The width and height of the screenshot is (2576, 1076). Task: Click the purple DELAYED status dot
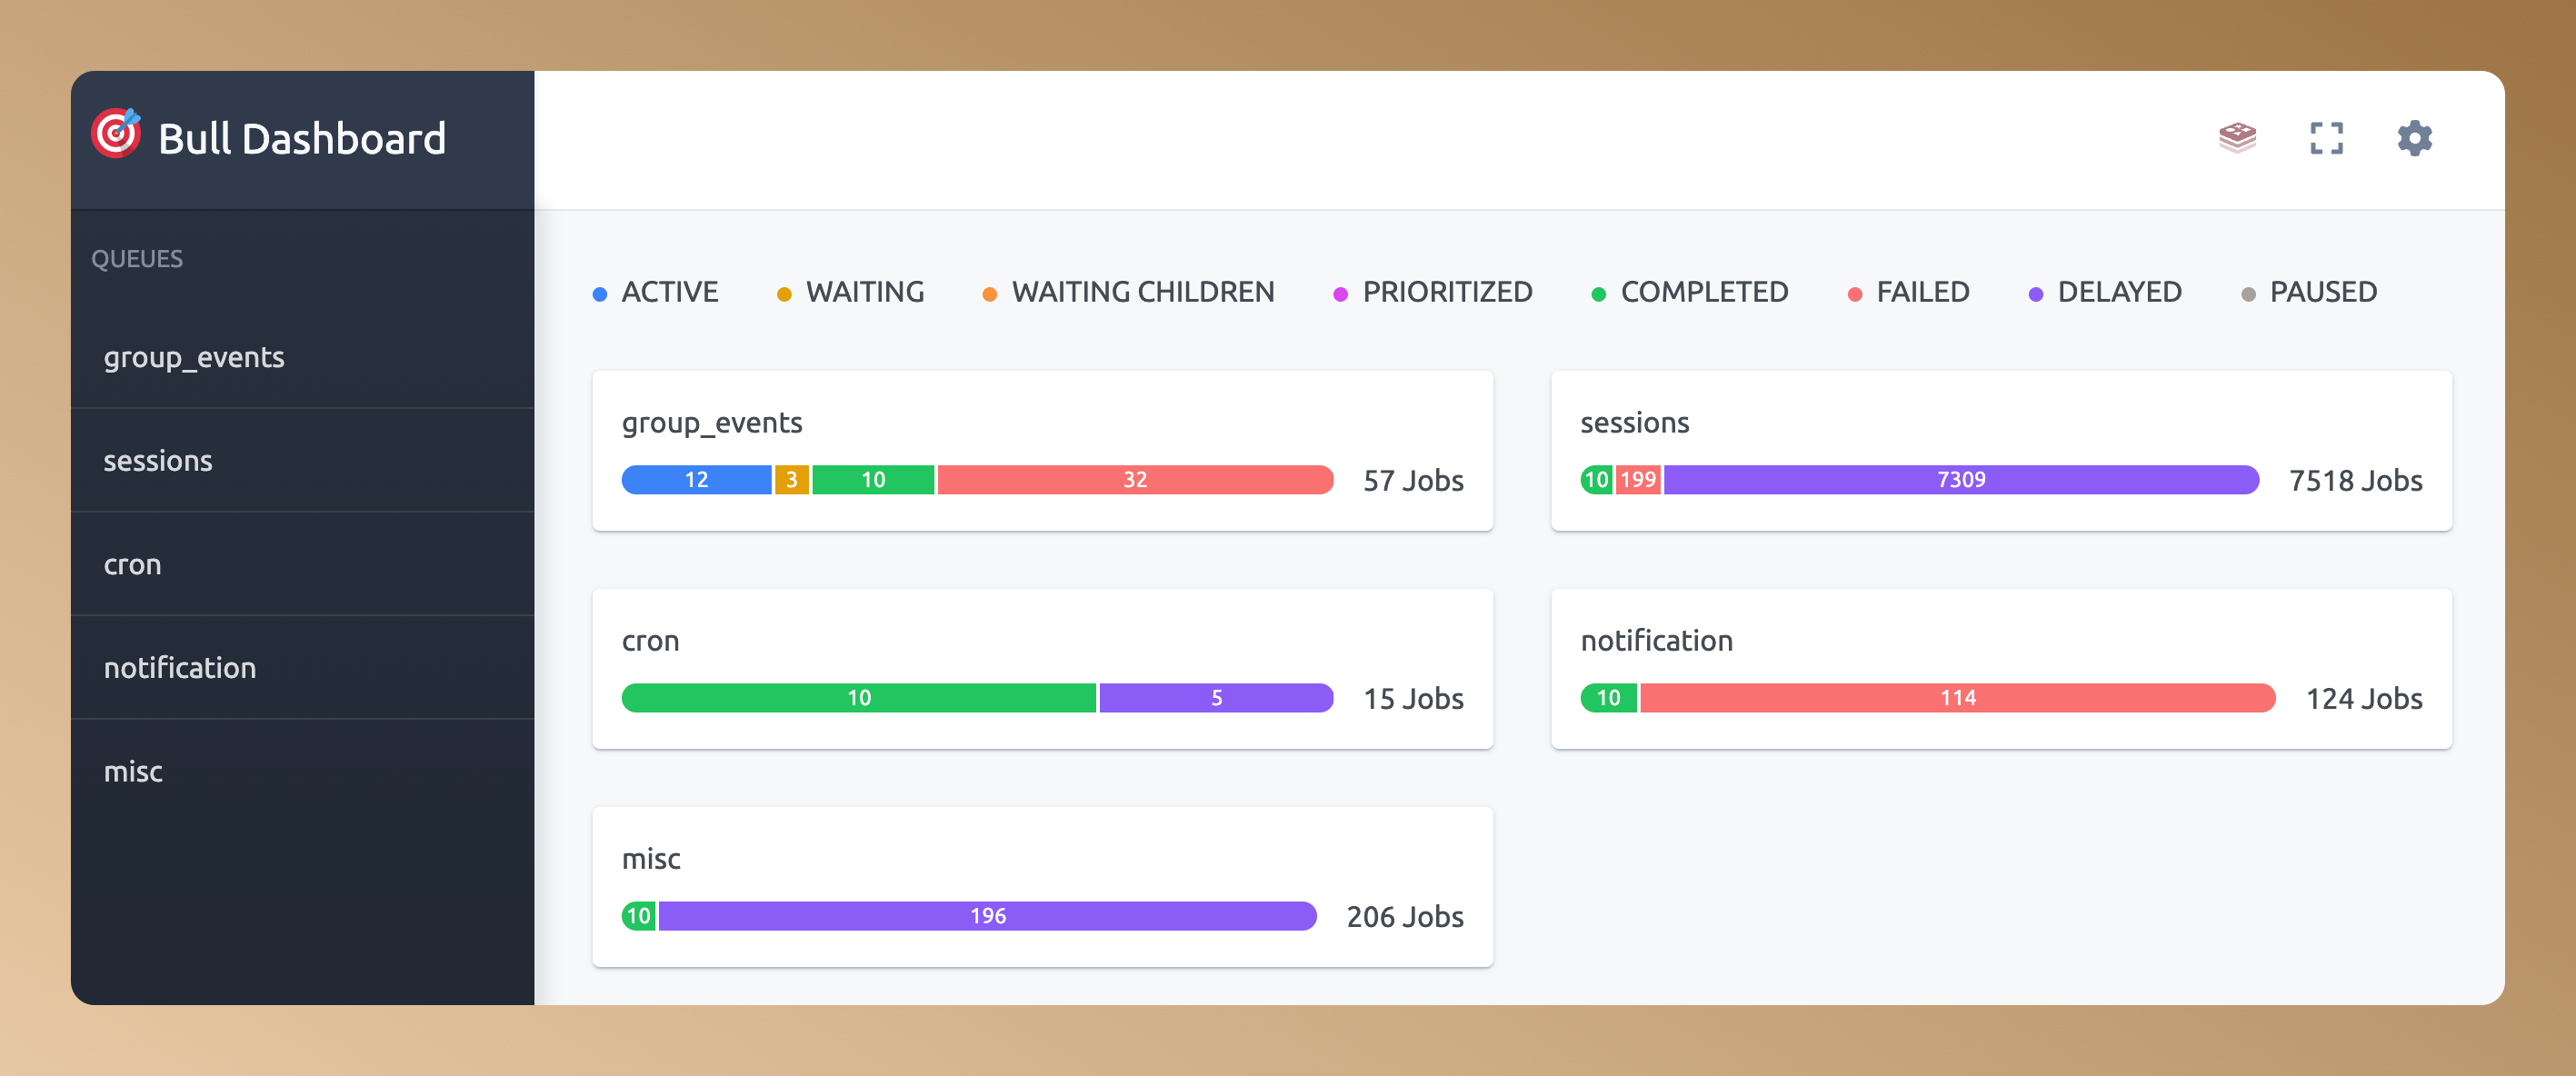[x=2037, y=293]
